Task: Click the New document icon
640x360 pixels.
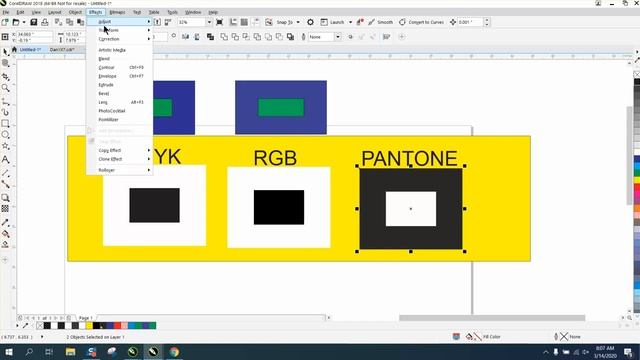Action: click(5, 22)
